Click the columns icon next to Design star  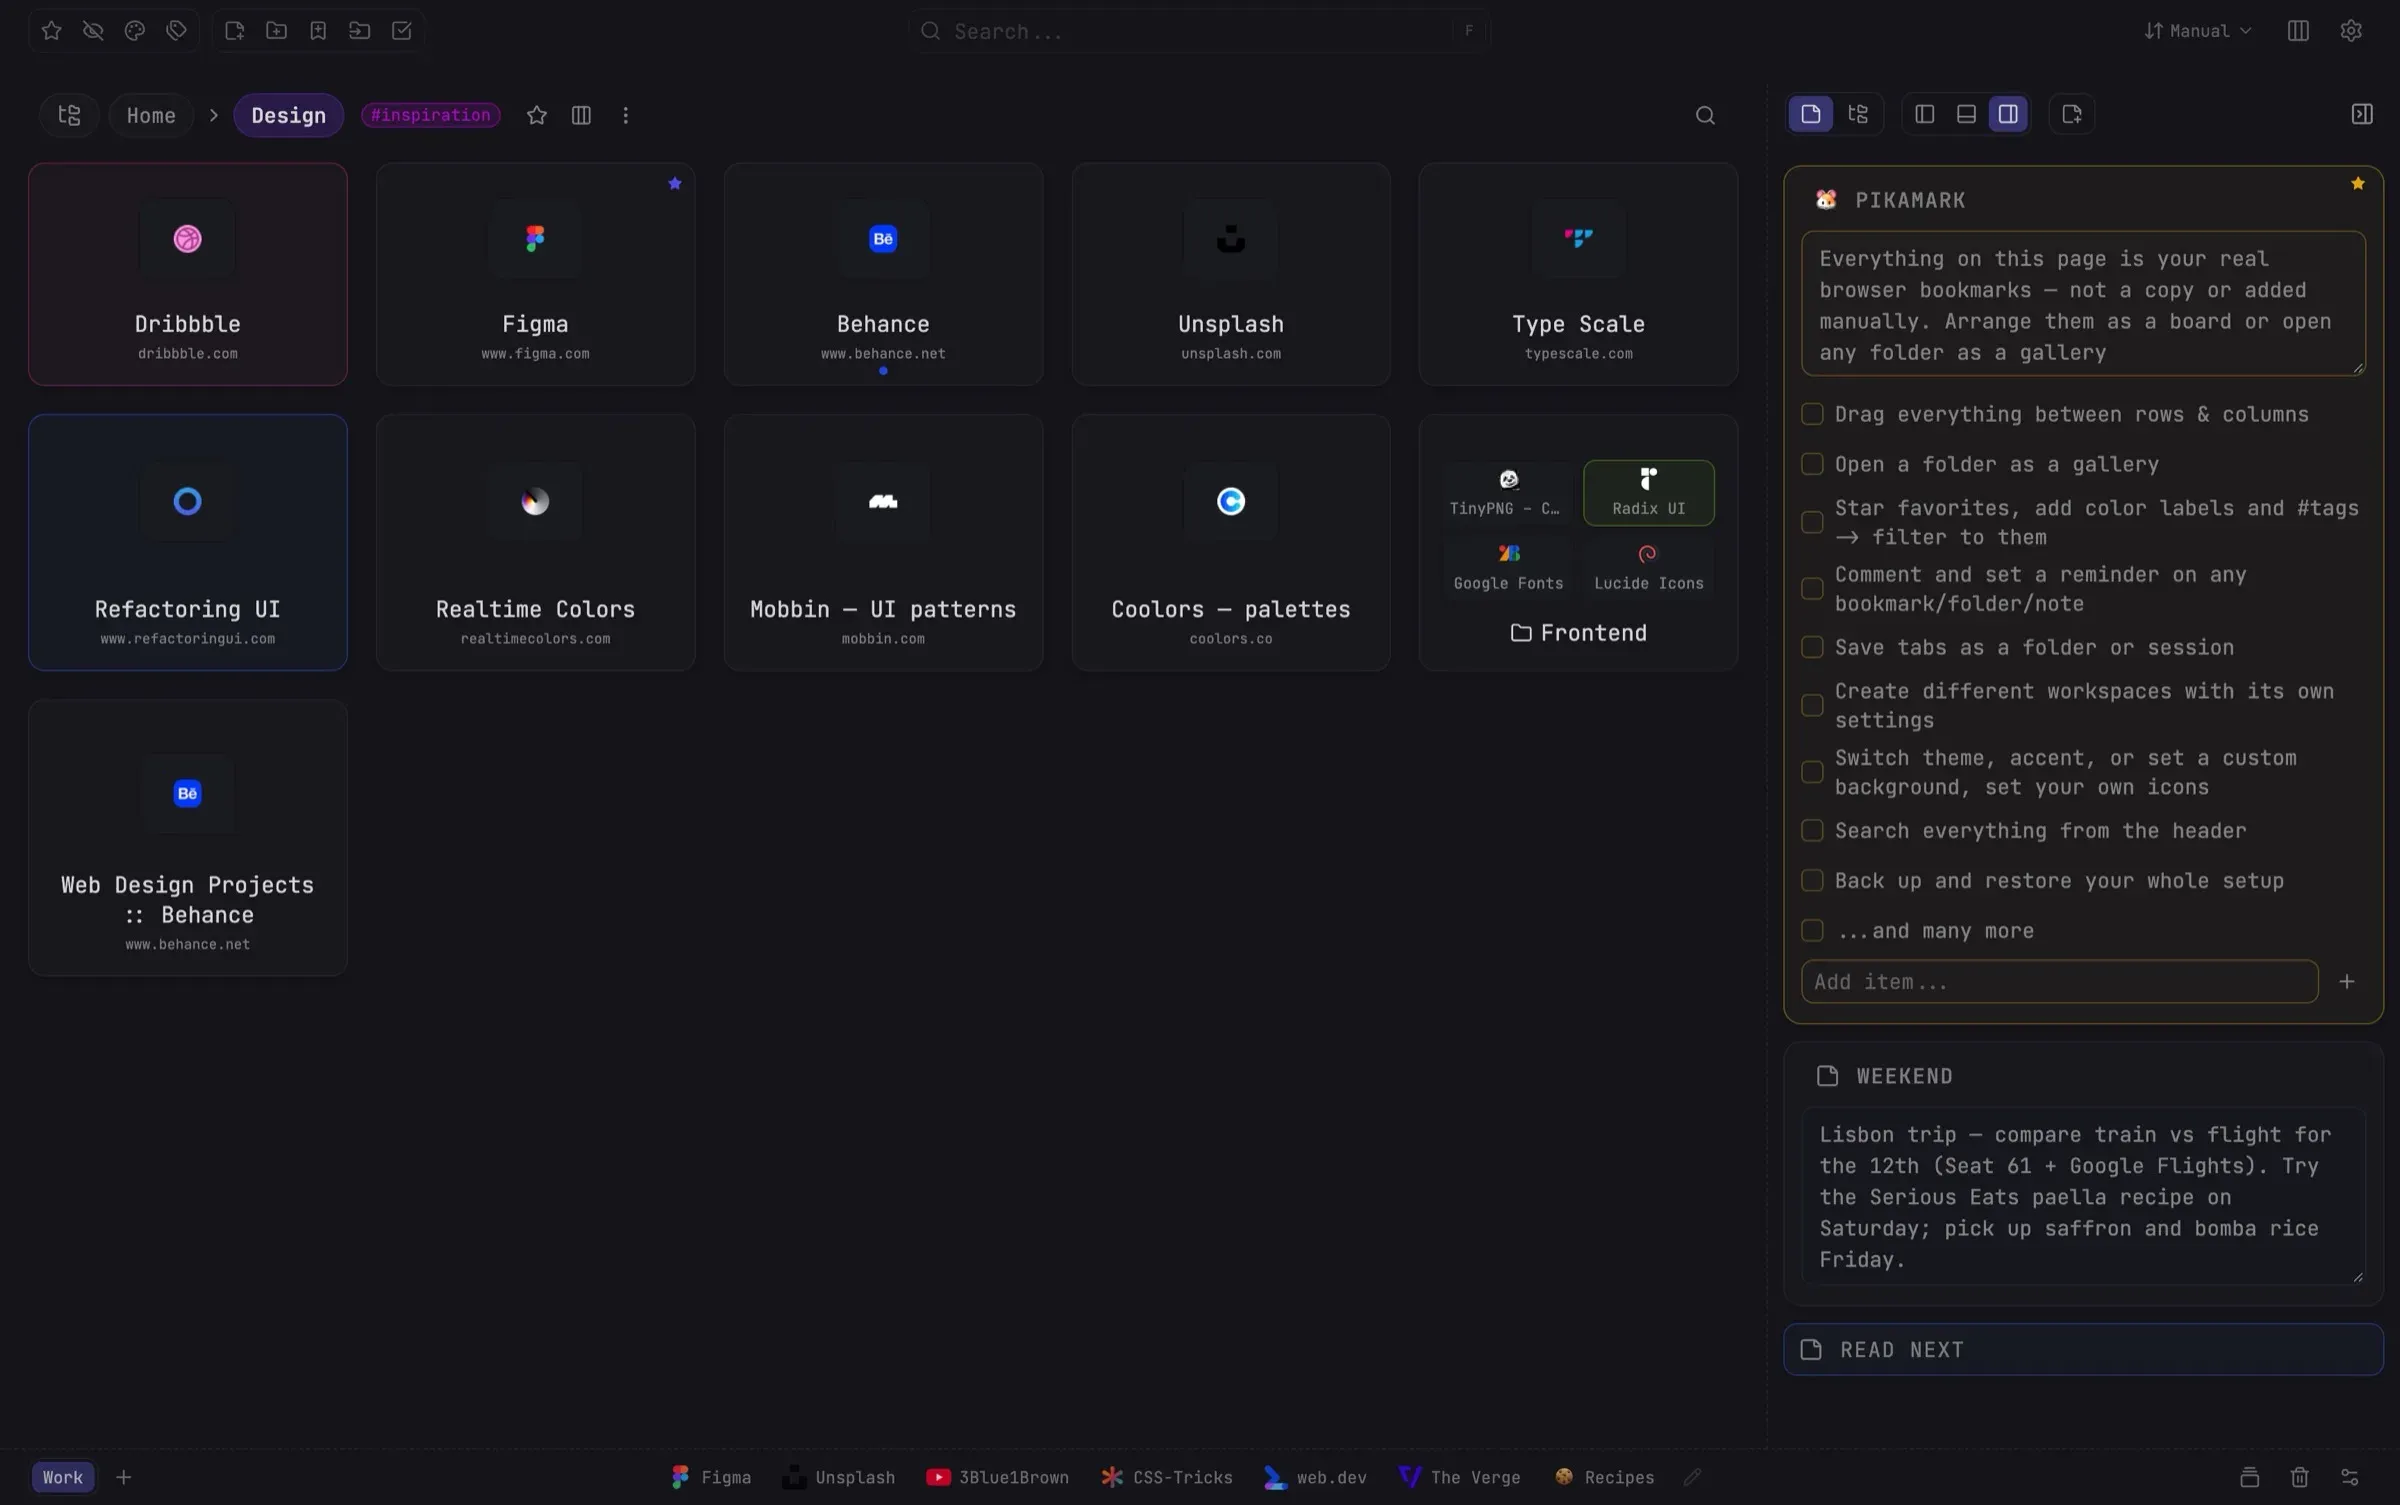click(581, 115)
